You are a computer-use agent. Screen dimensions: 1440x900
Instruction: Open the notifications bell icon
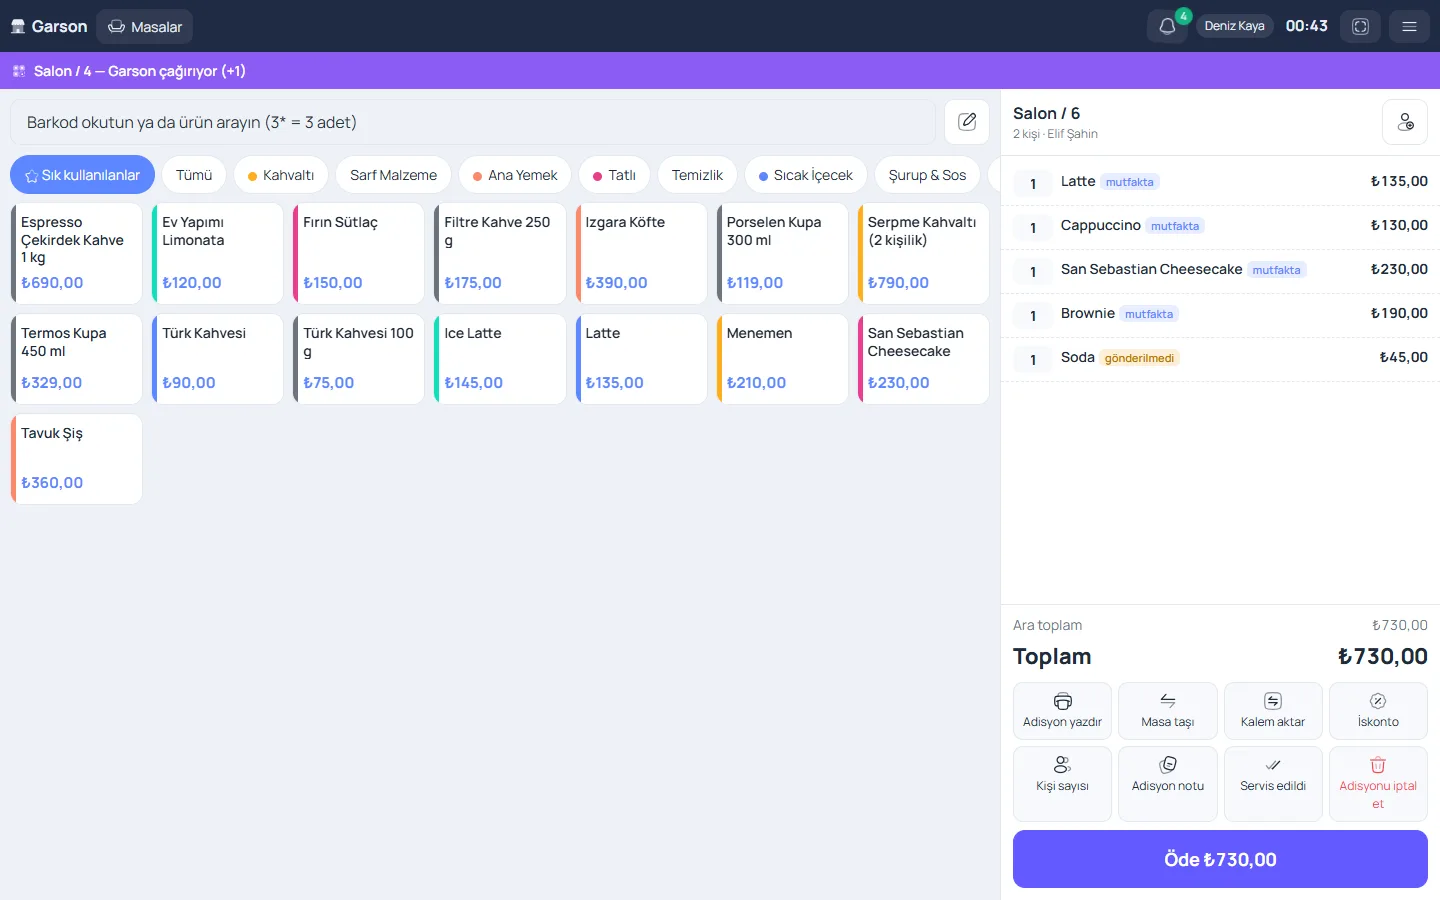1166,26
